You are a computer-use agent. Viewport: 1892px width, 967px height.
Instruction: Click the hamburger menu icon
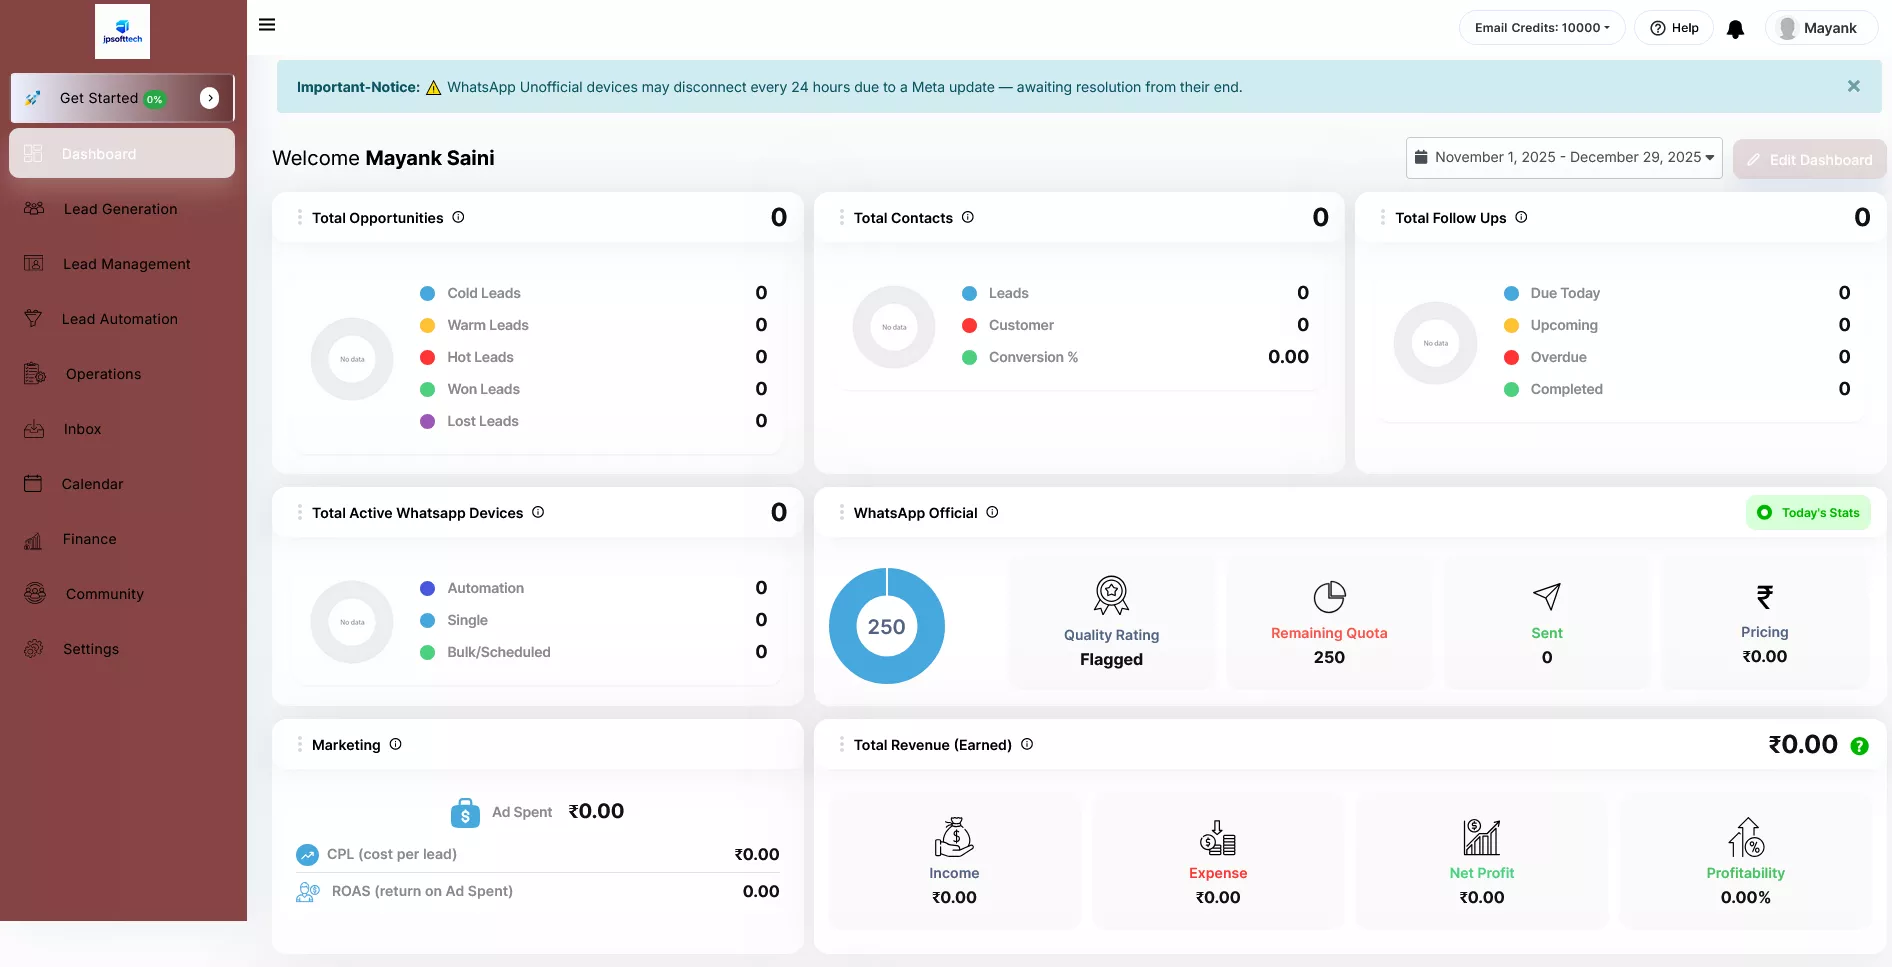tap(267, 25)
